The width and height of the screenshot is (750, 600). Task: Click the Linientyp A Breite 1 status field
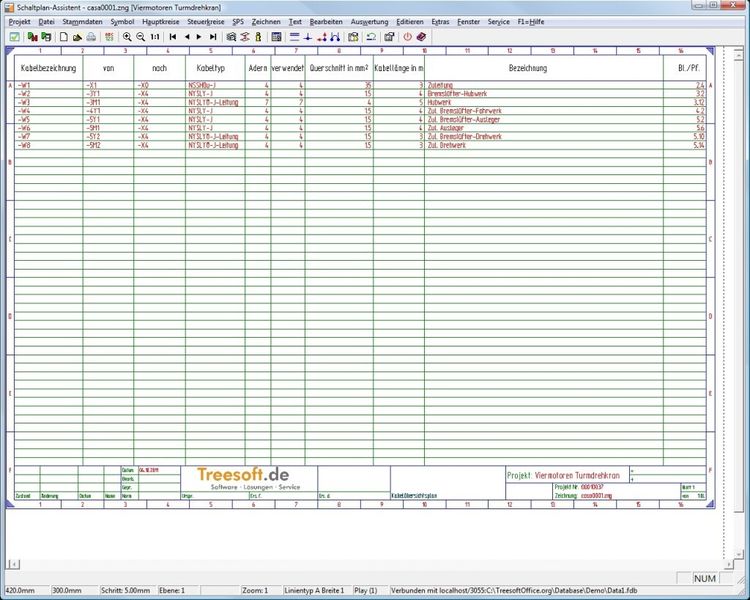(x=314, y=591)
